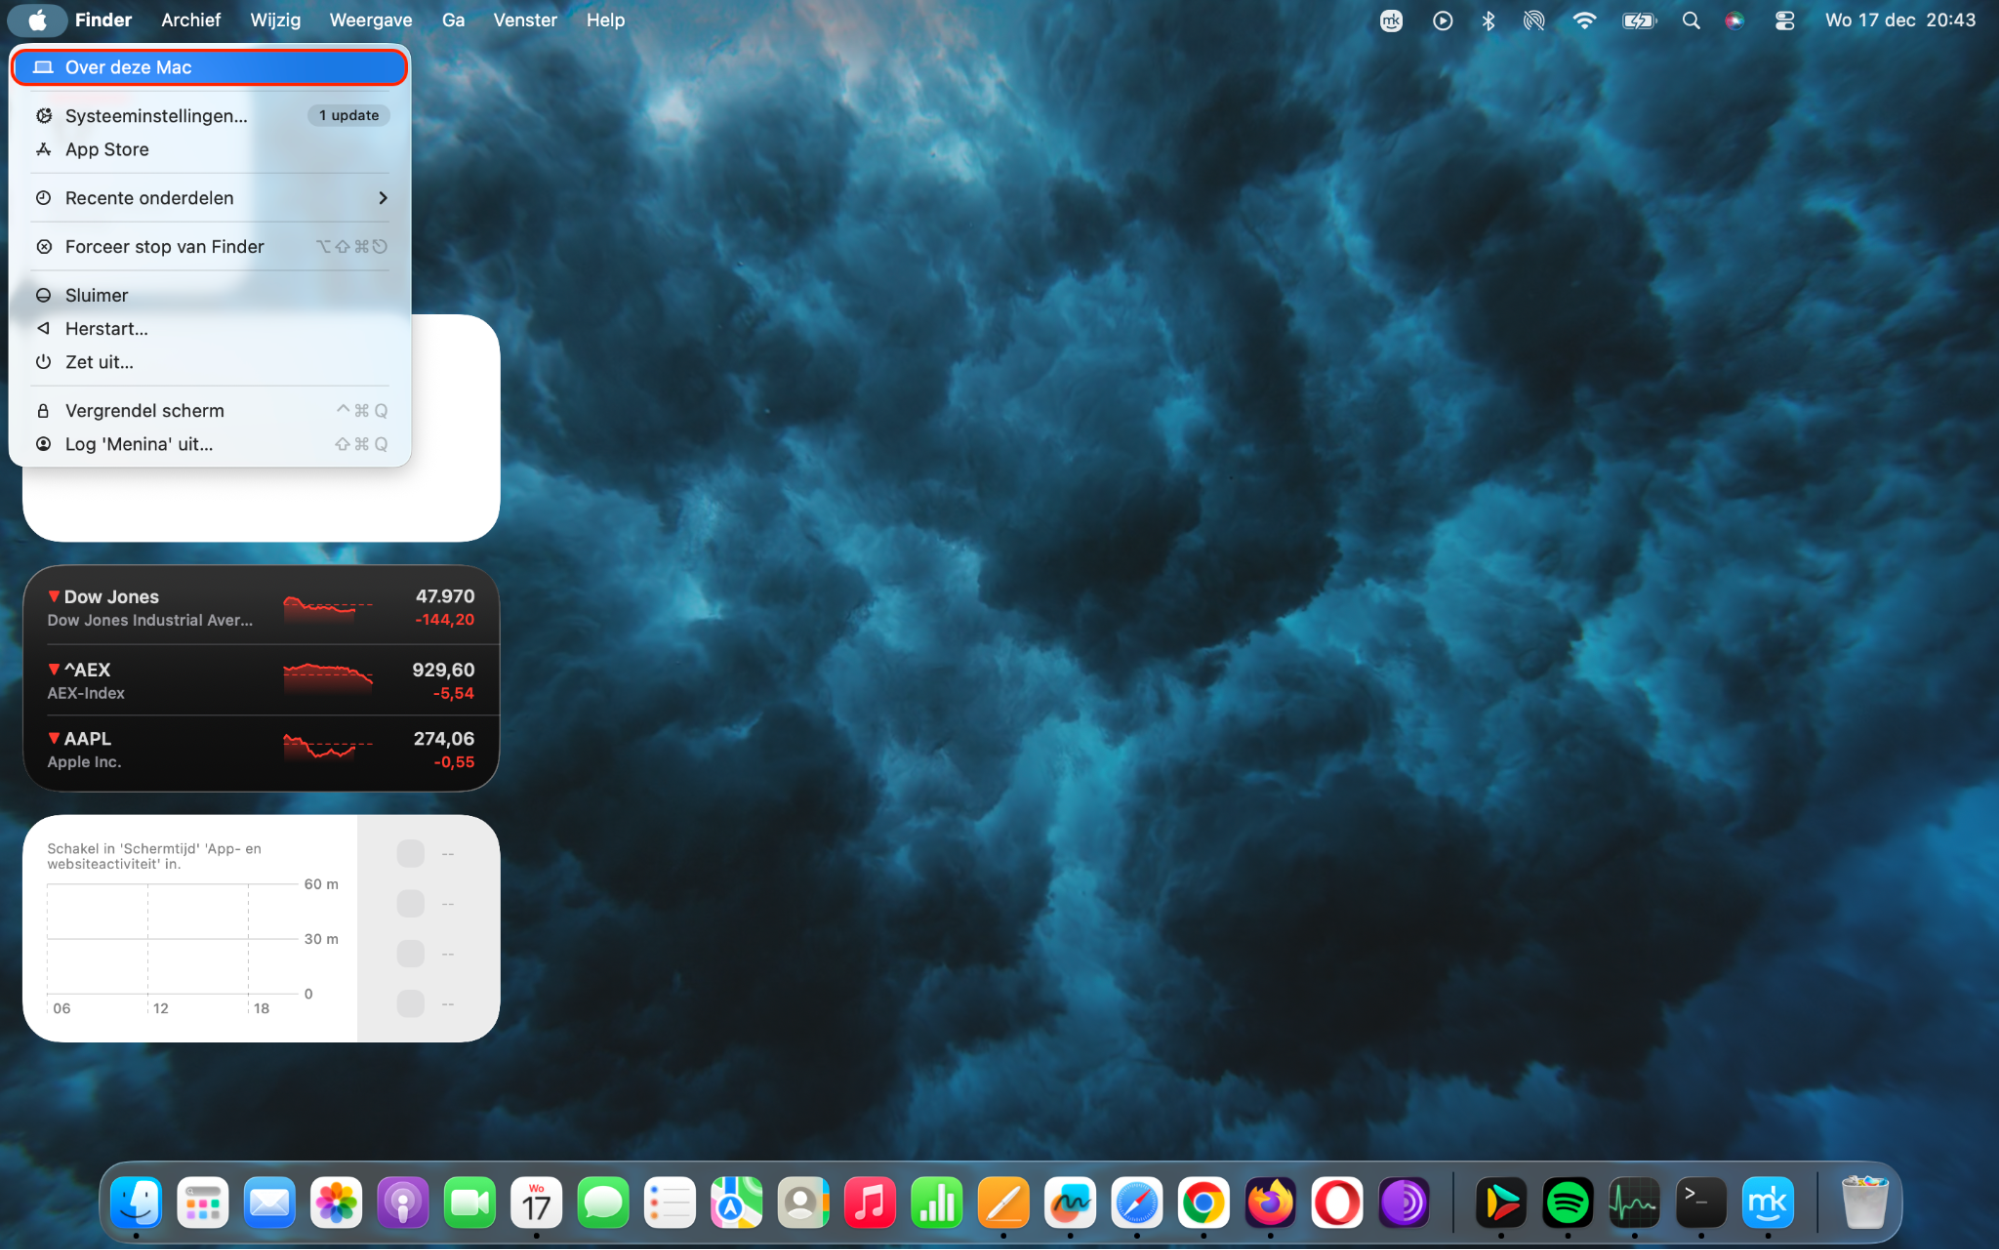1999x1250 pixels.
Task: Open Activity Monitor from the dock
Action: point(1634,1202)
